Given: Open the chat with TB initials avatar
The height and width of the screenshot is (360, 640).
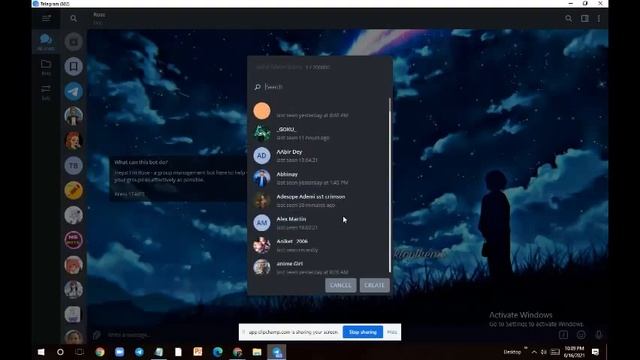Looking at the screenshot, I should (73, 166).
